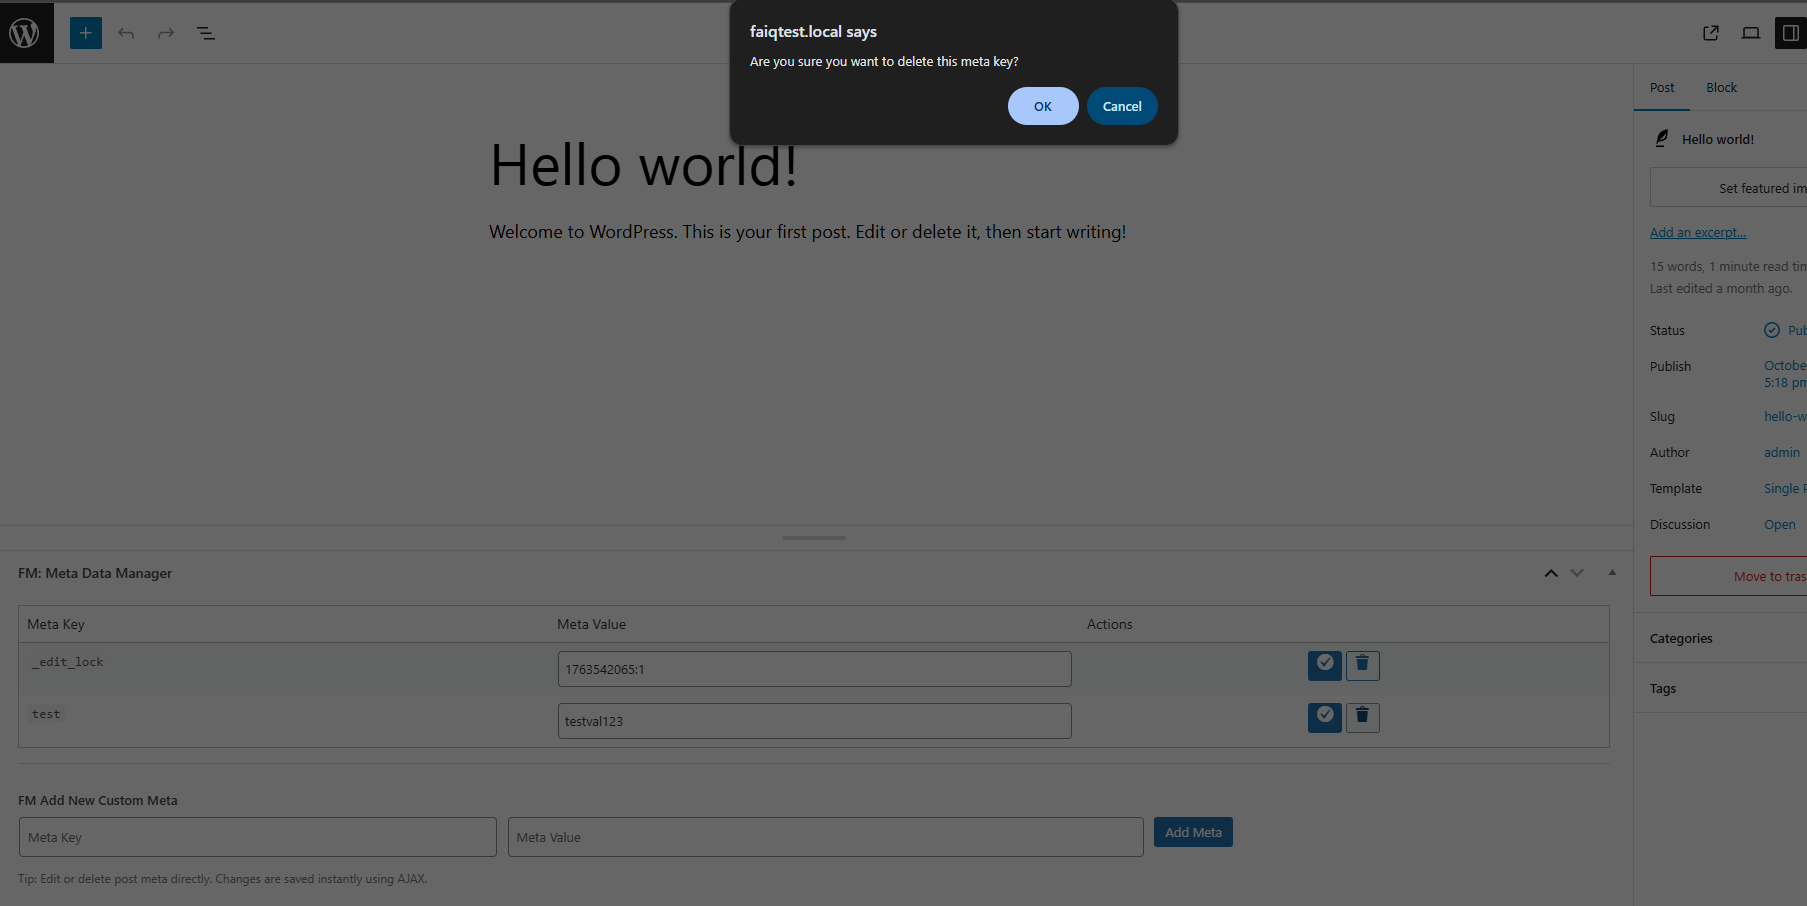Open the Add an excerpt link

point(1697,231)
